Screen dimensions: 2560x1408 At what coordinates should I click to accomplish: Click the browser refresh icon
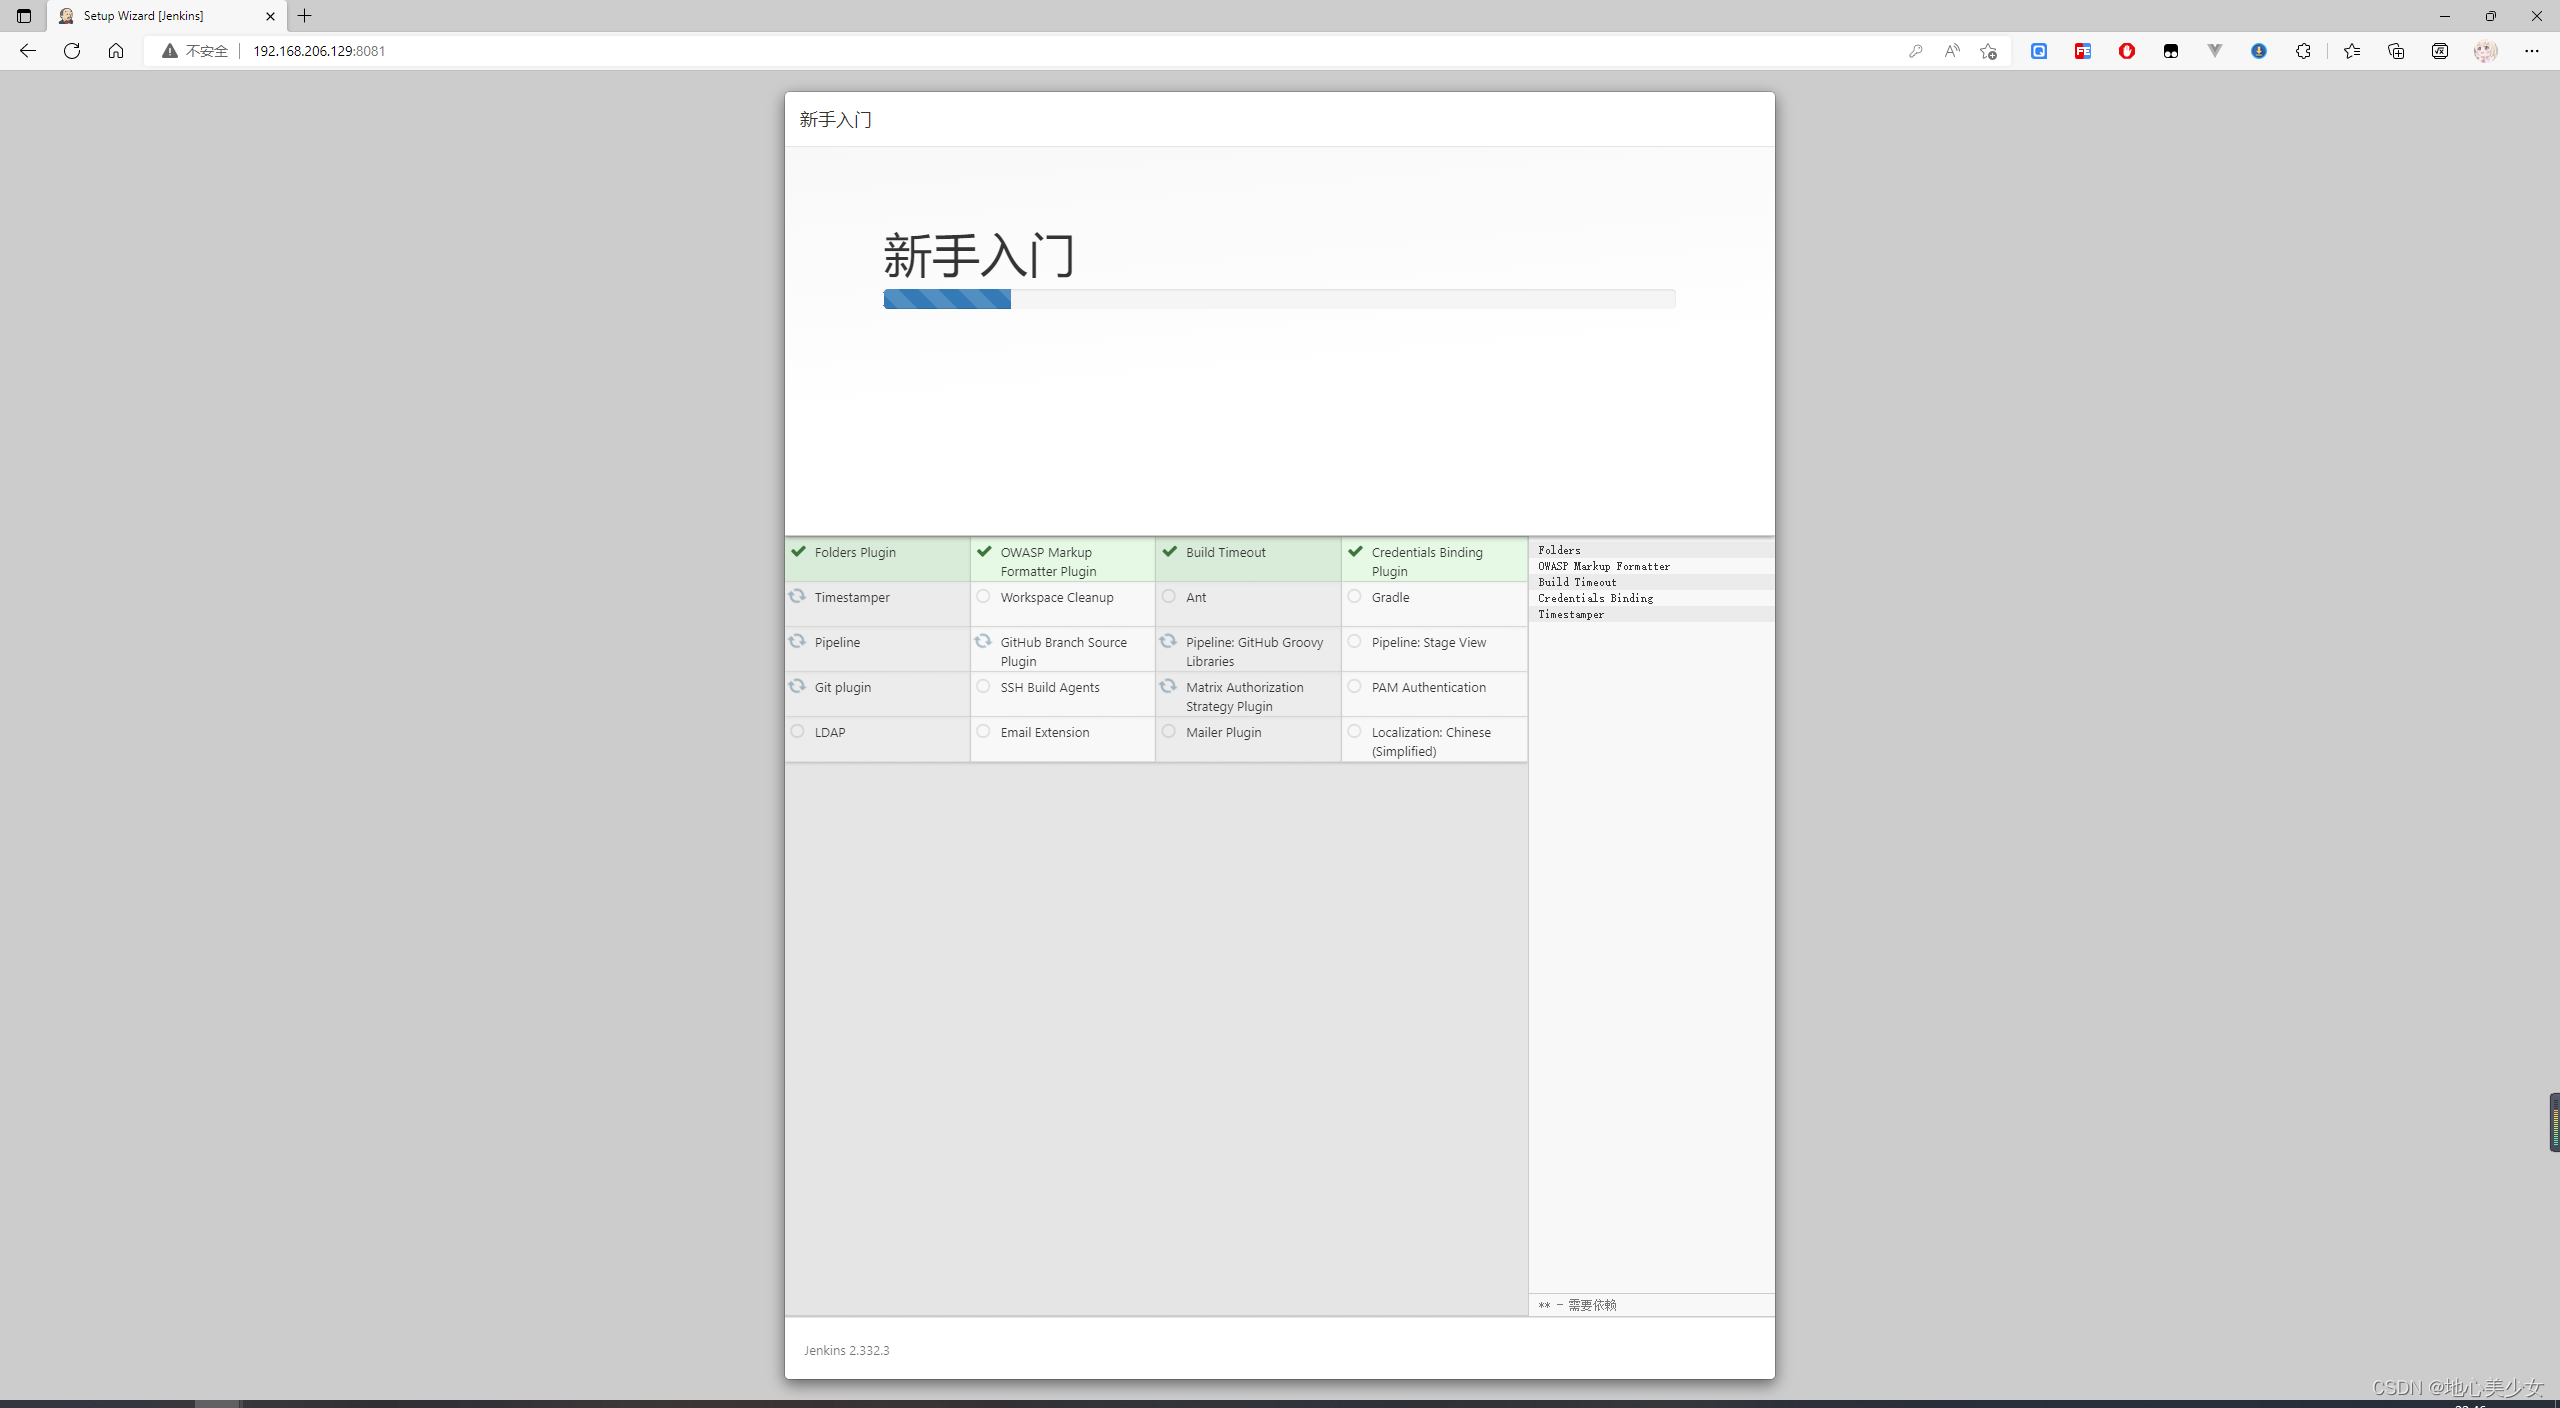click(72, 51)
